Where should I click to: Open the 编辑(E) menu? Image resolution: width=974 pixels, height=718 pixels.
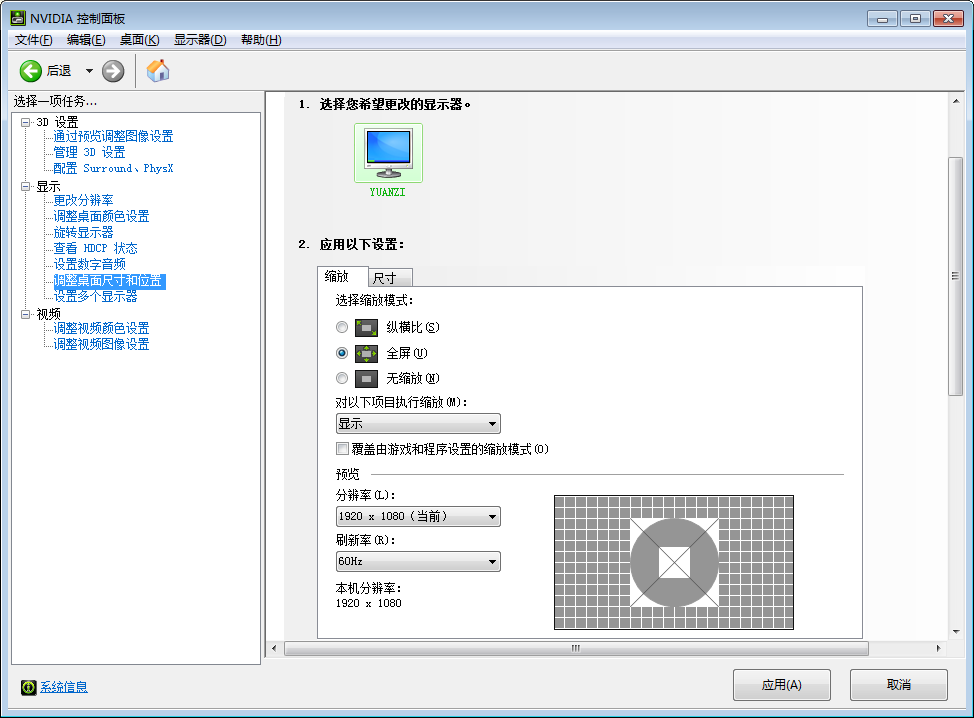click(86, 40)
